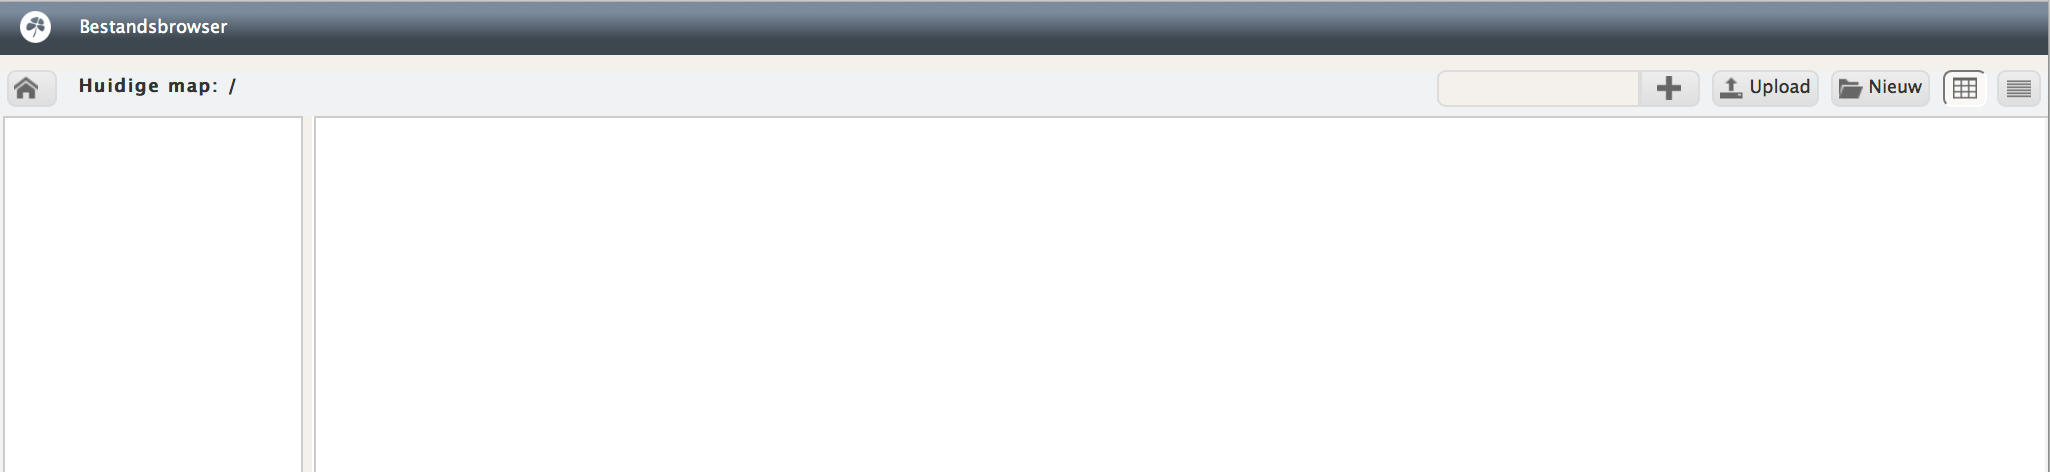The image size is (2050, 472).
Task: Select the root path slash
Action: [232, 86]
